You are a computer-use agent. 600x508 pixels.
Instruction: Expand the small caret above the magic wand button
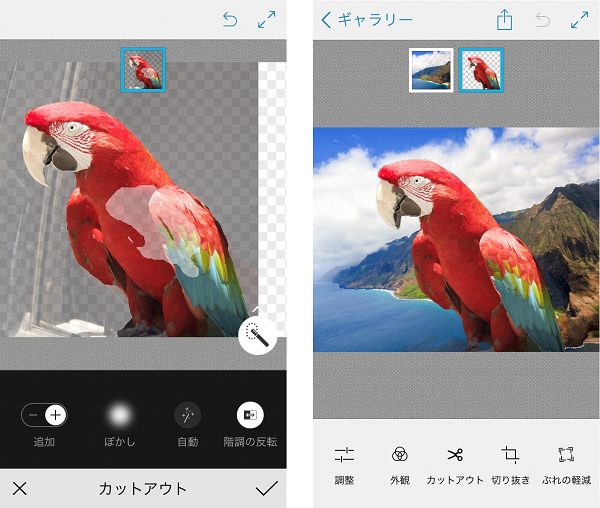point(258,308)
